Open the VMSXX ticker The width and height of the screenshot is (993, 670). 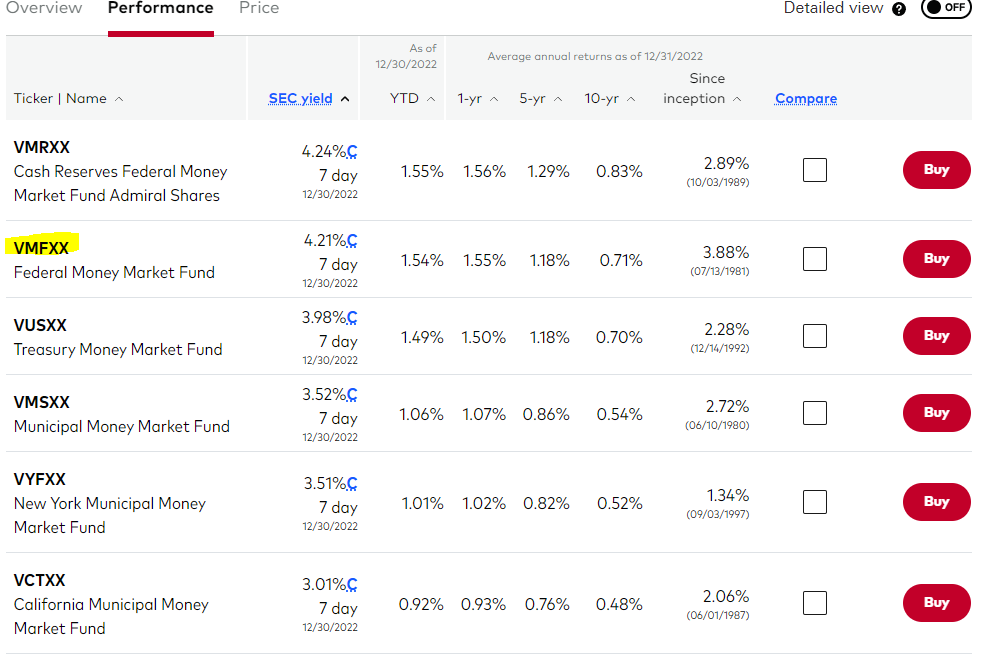tap(42, 403)
